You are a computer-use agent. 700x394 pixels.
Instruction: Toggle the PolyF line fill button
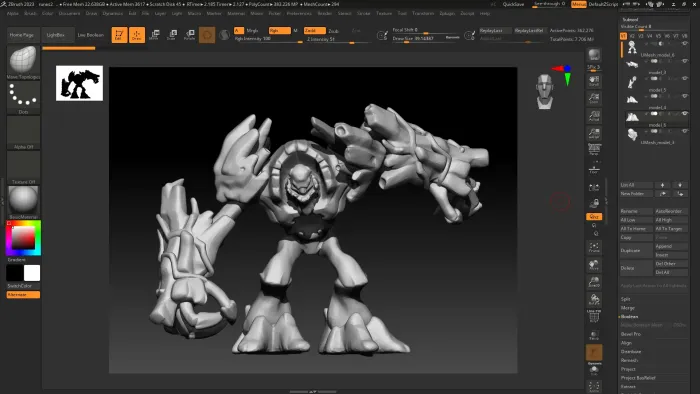tap(594, 316)
